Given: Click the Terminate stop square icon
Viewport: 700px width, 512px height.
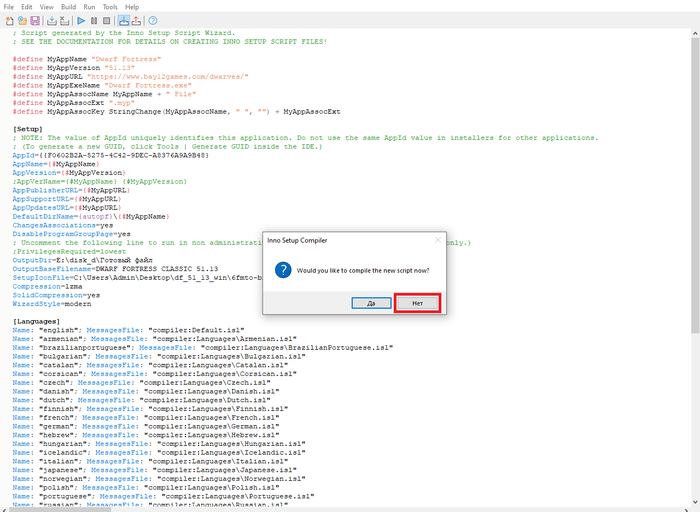Looking at the screenshot, I should point(107,20).
